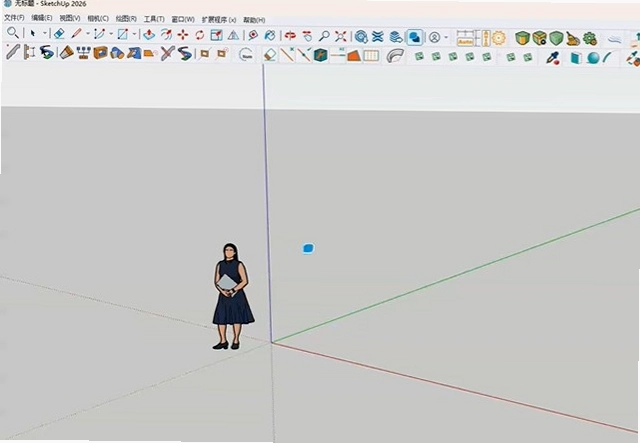Expand the user profile dropdown arrow
The width and height of the screenshot is (640, 443).
point(446,38)
